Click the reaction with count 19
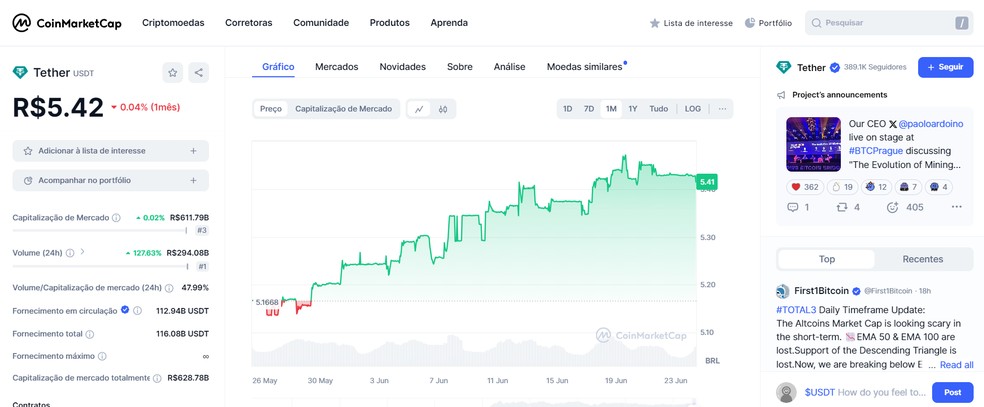Image resolution: width=984 pixels, height=407 pixels. pyautogui.click(x=842, y=187)
